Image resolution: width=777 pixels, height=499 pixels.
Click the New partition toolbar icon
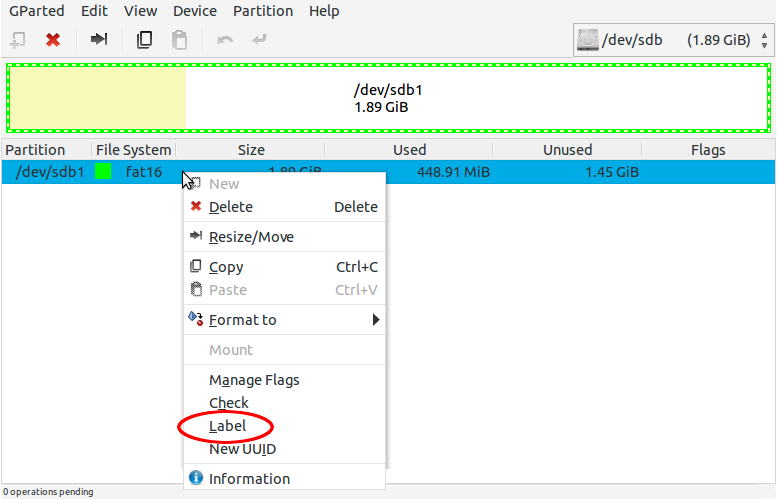18,40
